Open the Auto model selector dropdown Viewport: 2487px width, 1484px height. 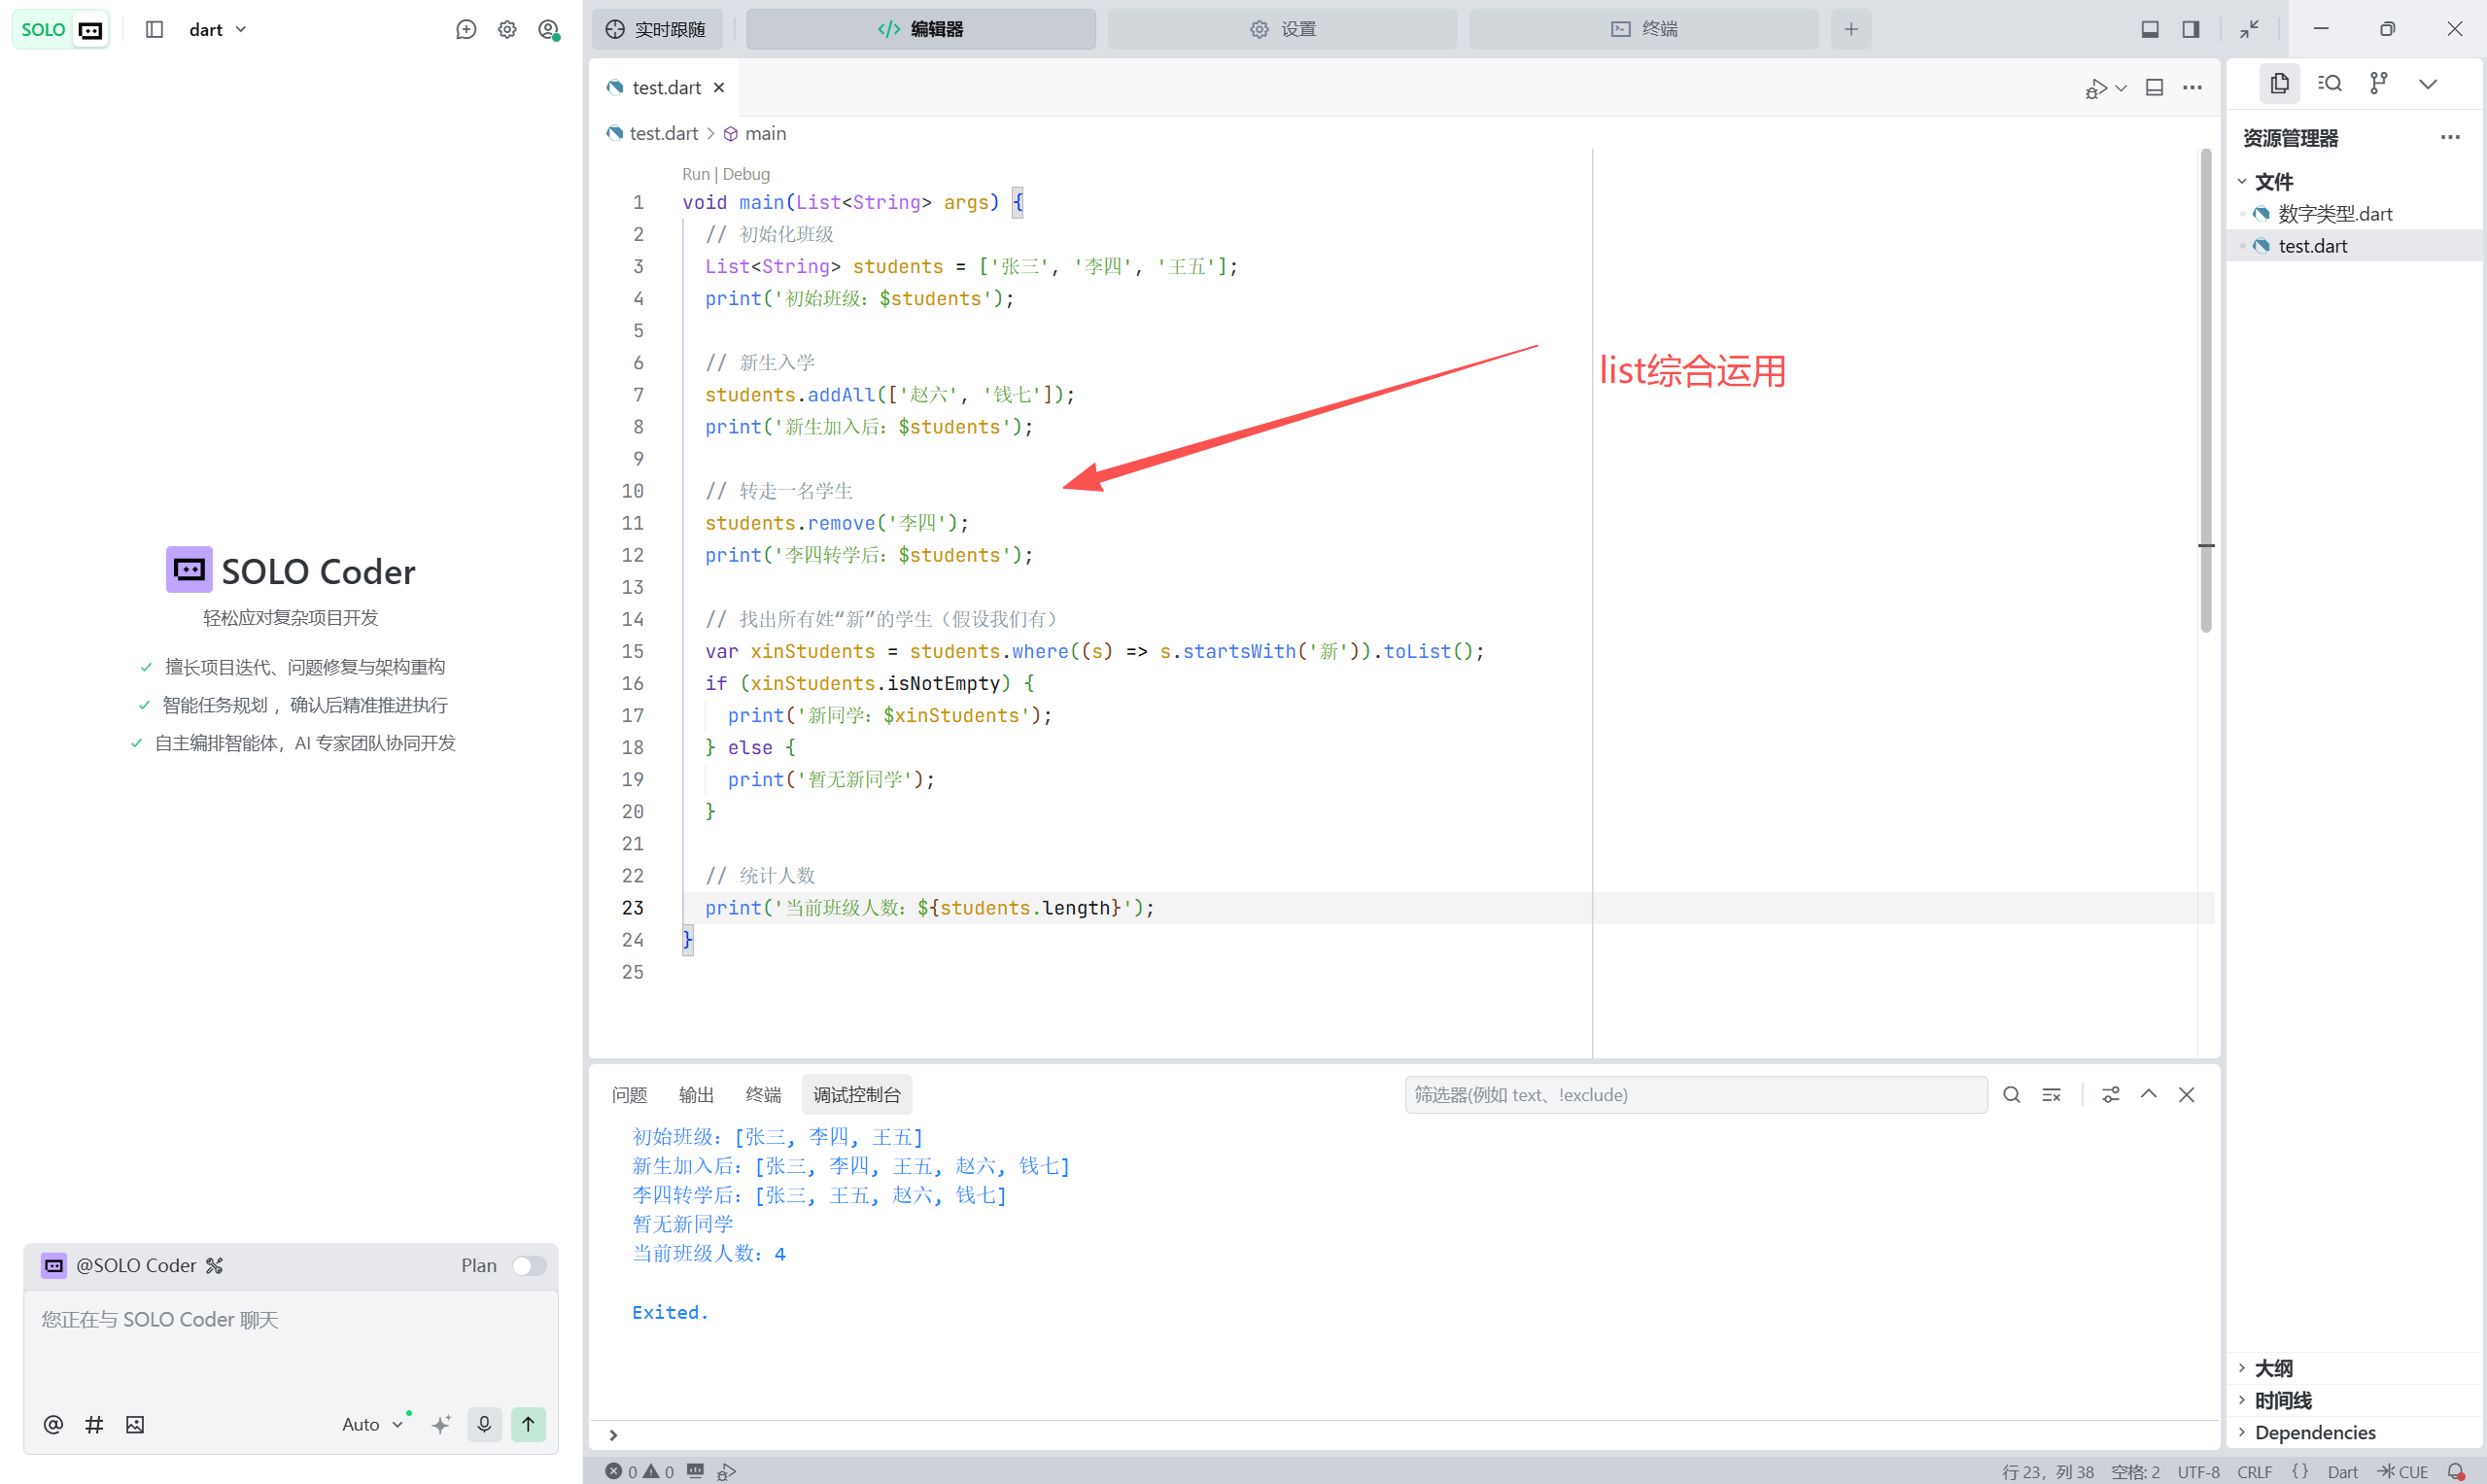(372, 1424)
